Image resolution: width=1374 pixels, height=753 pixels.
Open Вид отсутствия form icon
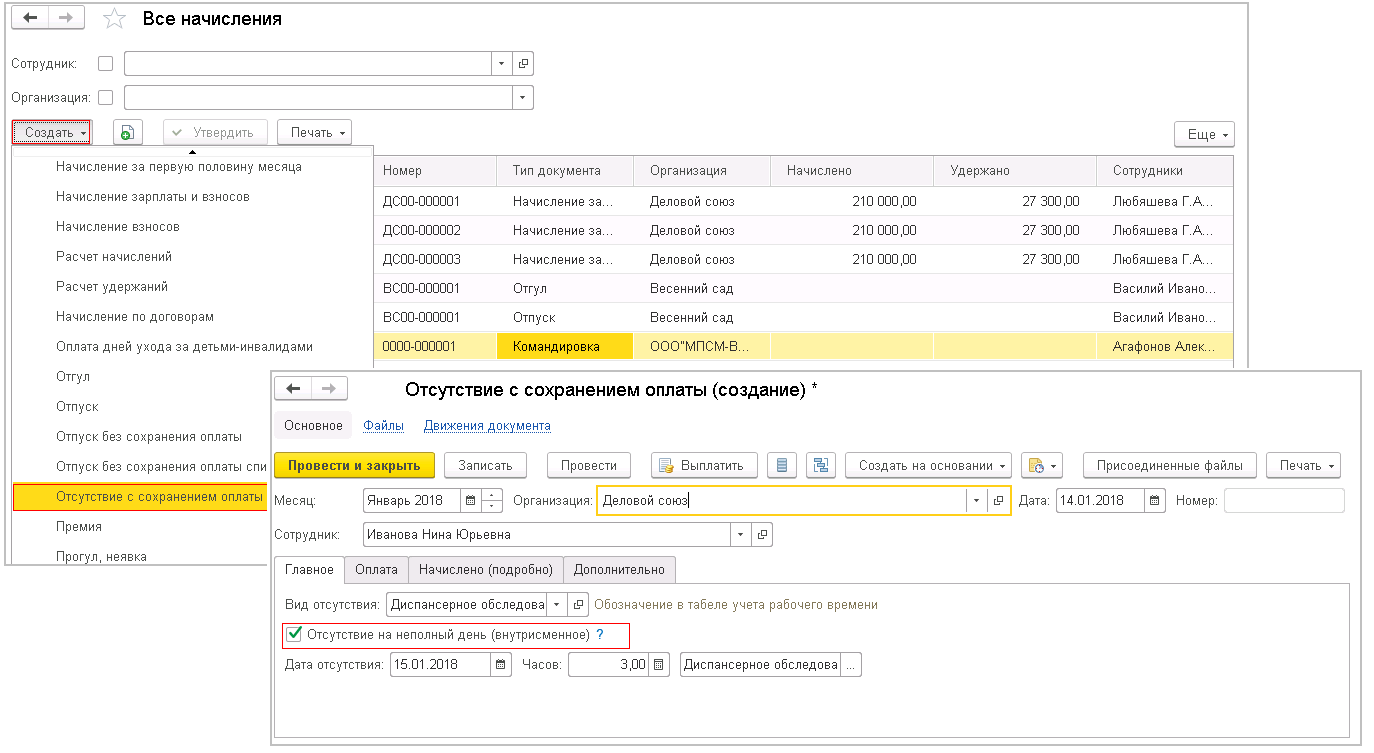pos(578,605)
